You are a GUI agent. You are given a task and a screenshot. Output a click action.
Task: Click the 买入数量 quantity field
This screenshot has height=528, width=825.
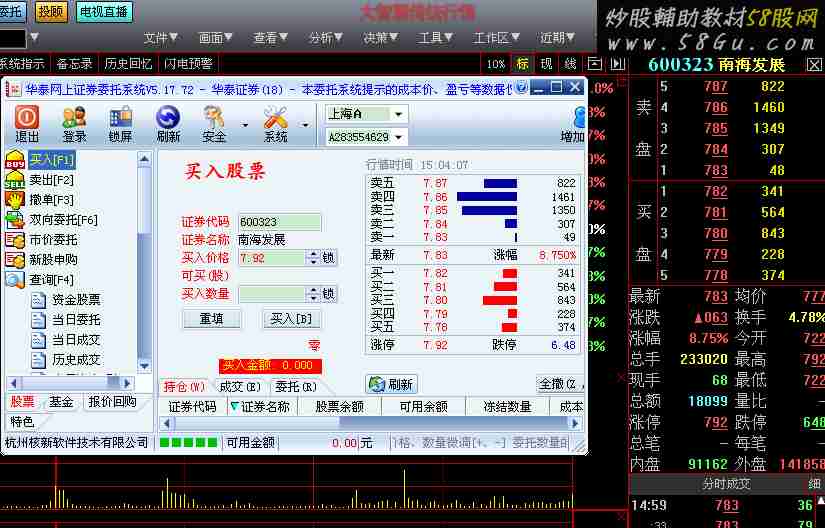pyautogui.click(x=272, y=293)
